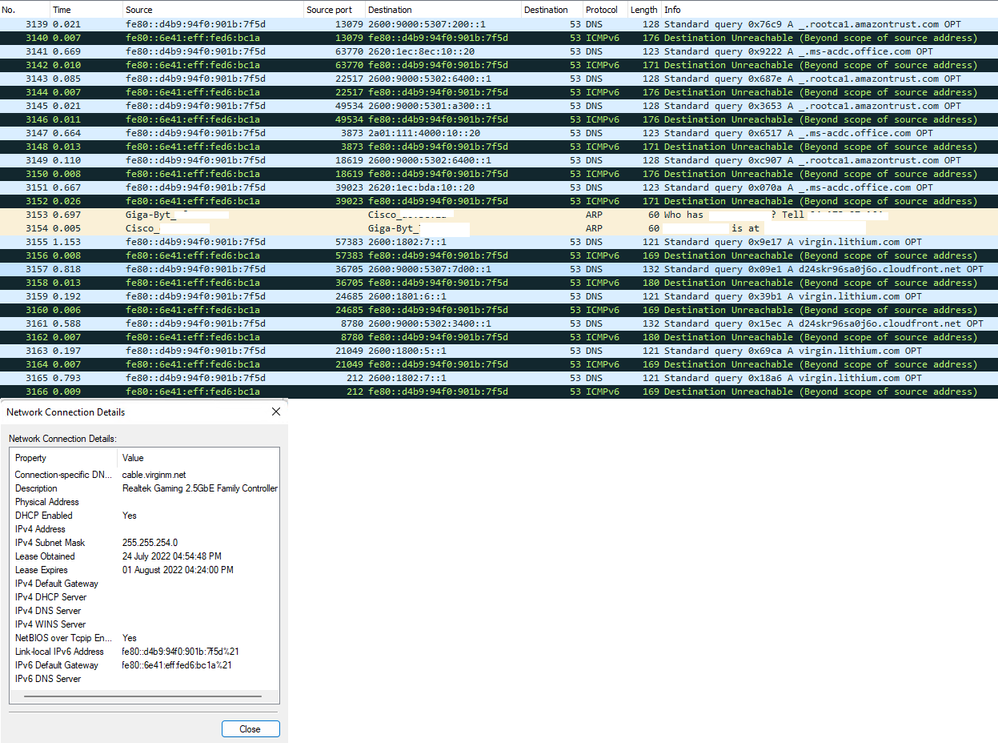The width and height of the screenshot is (998, 743).
Task: Sort packets by the No. column header
Action: click(x=25, y=10)
